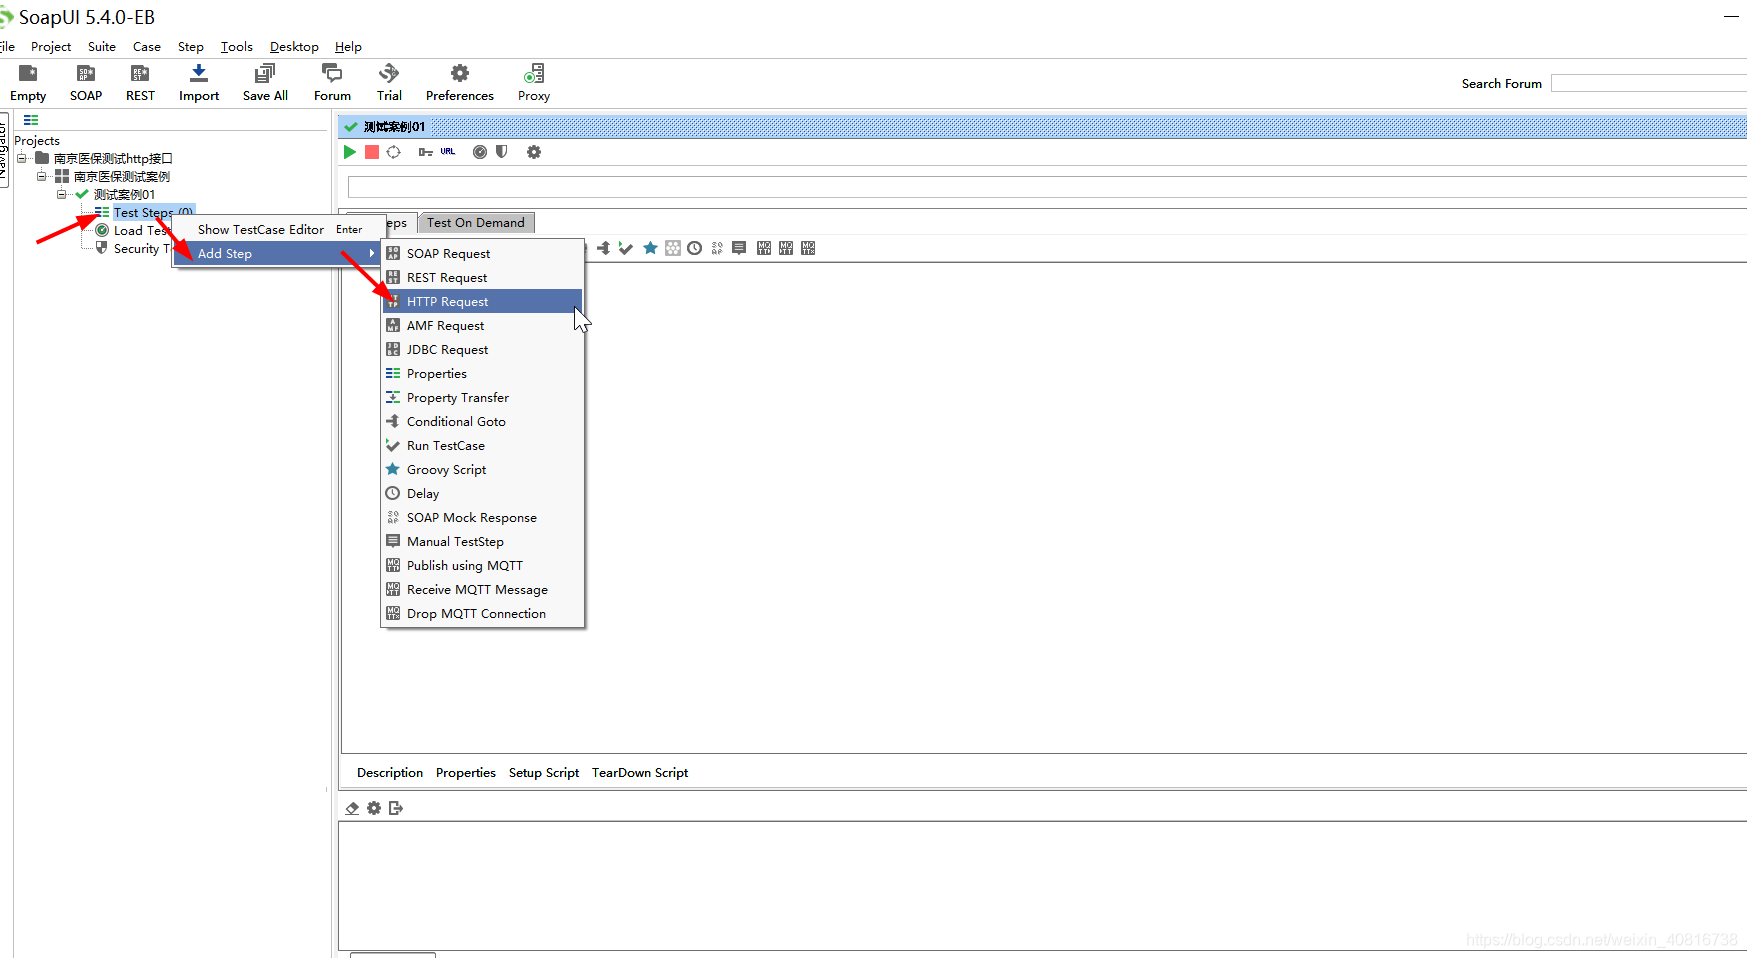
Task: Click the Import project icon
Action: pos(199,73)
